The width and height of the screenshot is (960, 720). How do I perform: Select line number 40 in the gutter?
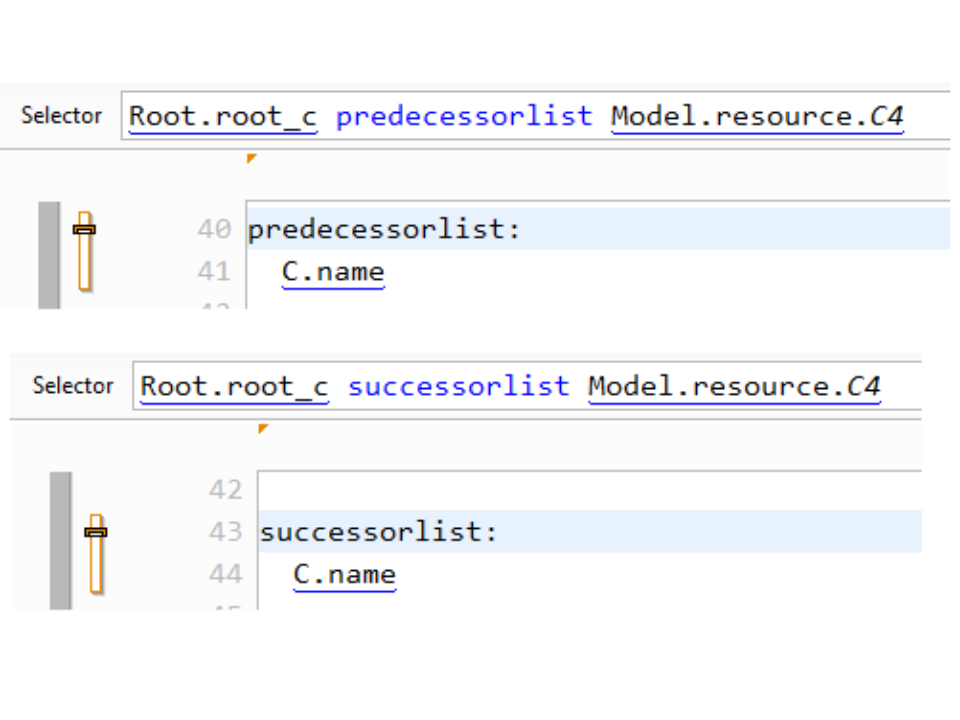tap(213, 229)
